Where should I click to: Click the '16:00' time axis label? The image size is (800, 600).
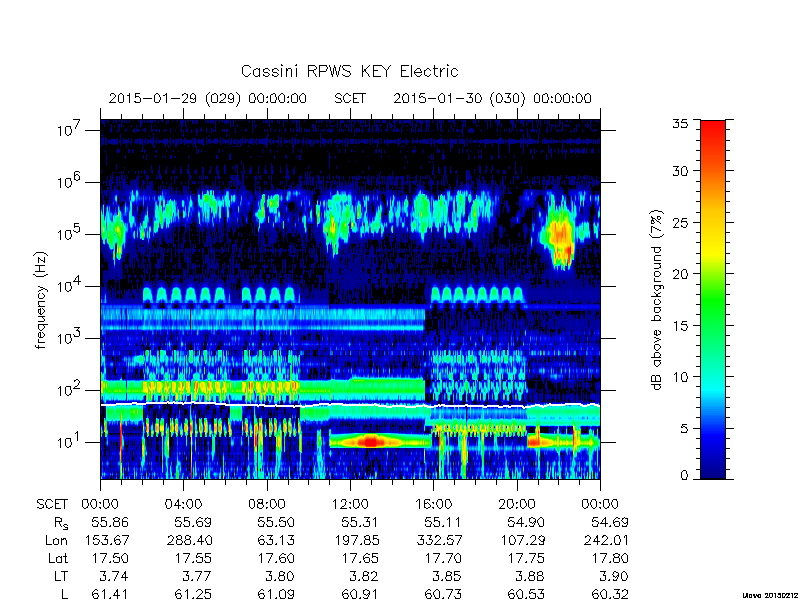point(433,505)
